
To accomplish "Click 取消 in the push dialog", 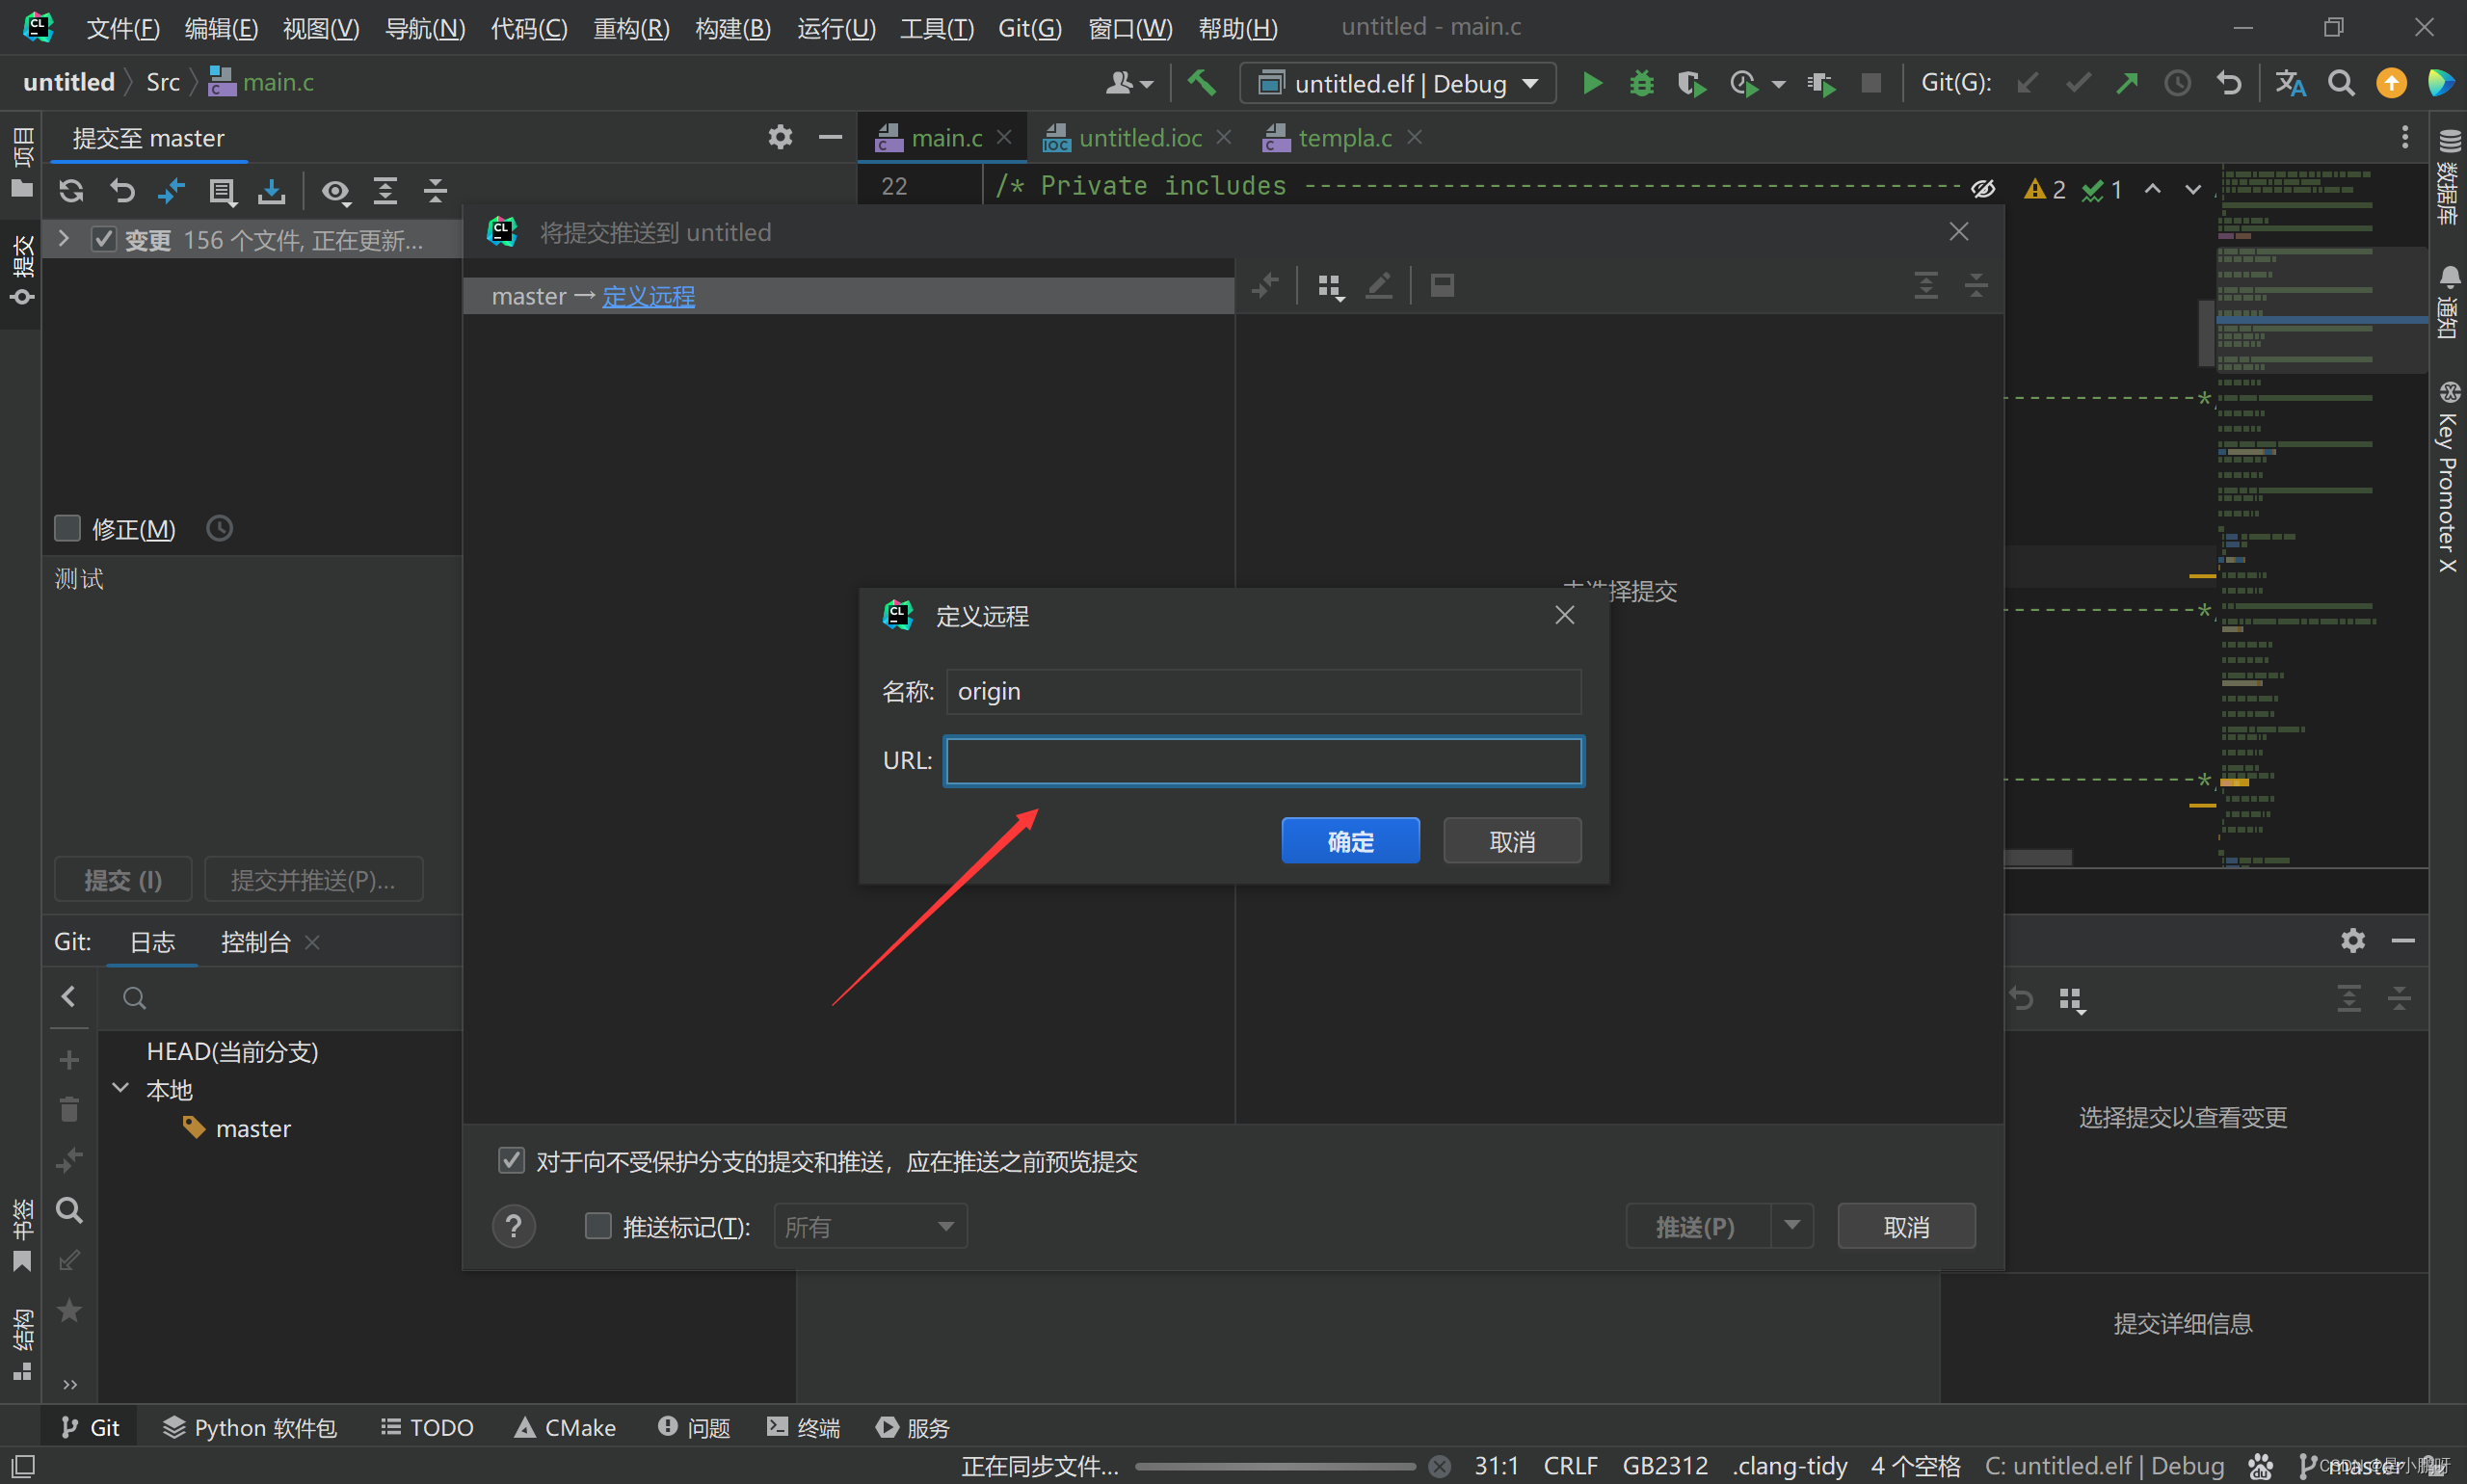I will pyautogui.click(x=1906, y=1226).
